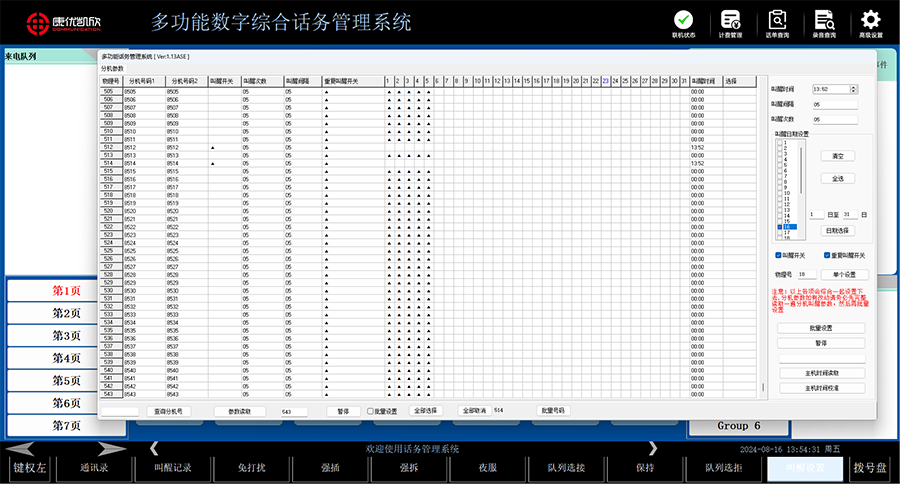Viewport: 900px width, 484px height.
Task: Click the 全部取消 button
Action: pyautogui.click(x=475, y=411)
